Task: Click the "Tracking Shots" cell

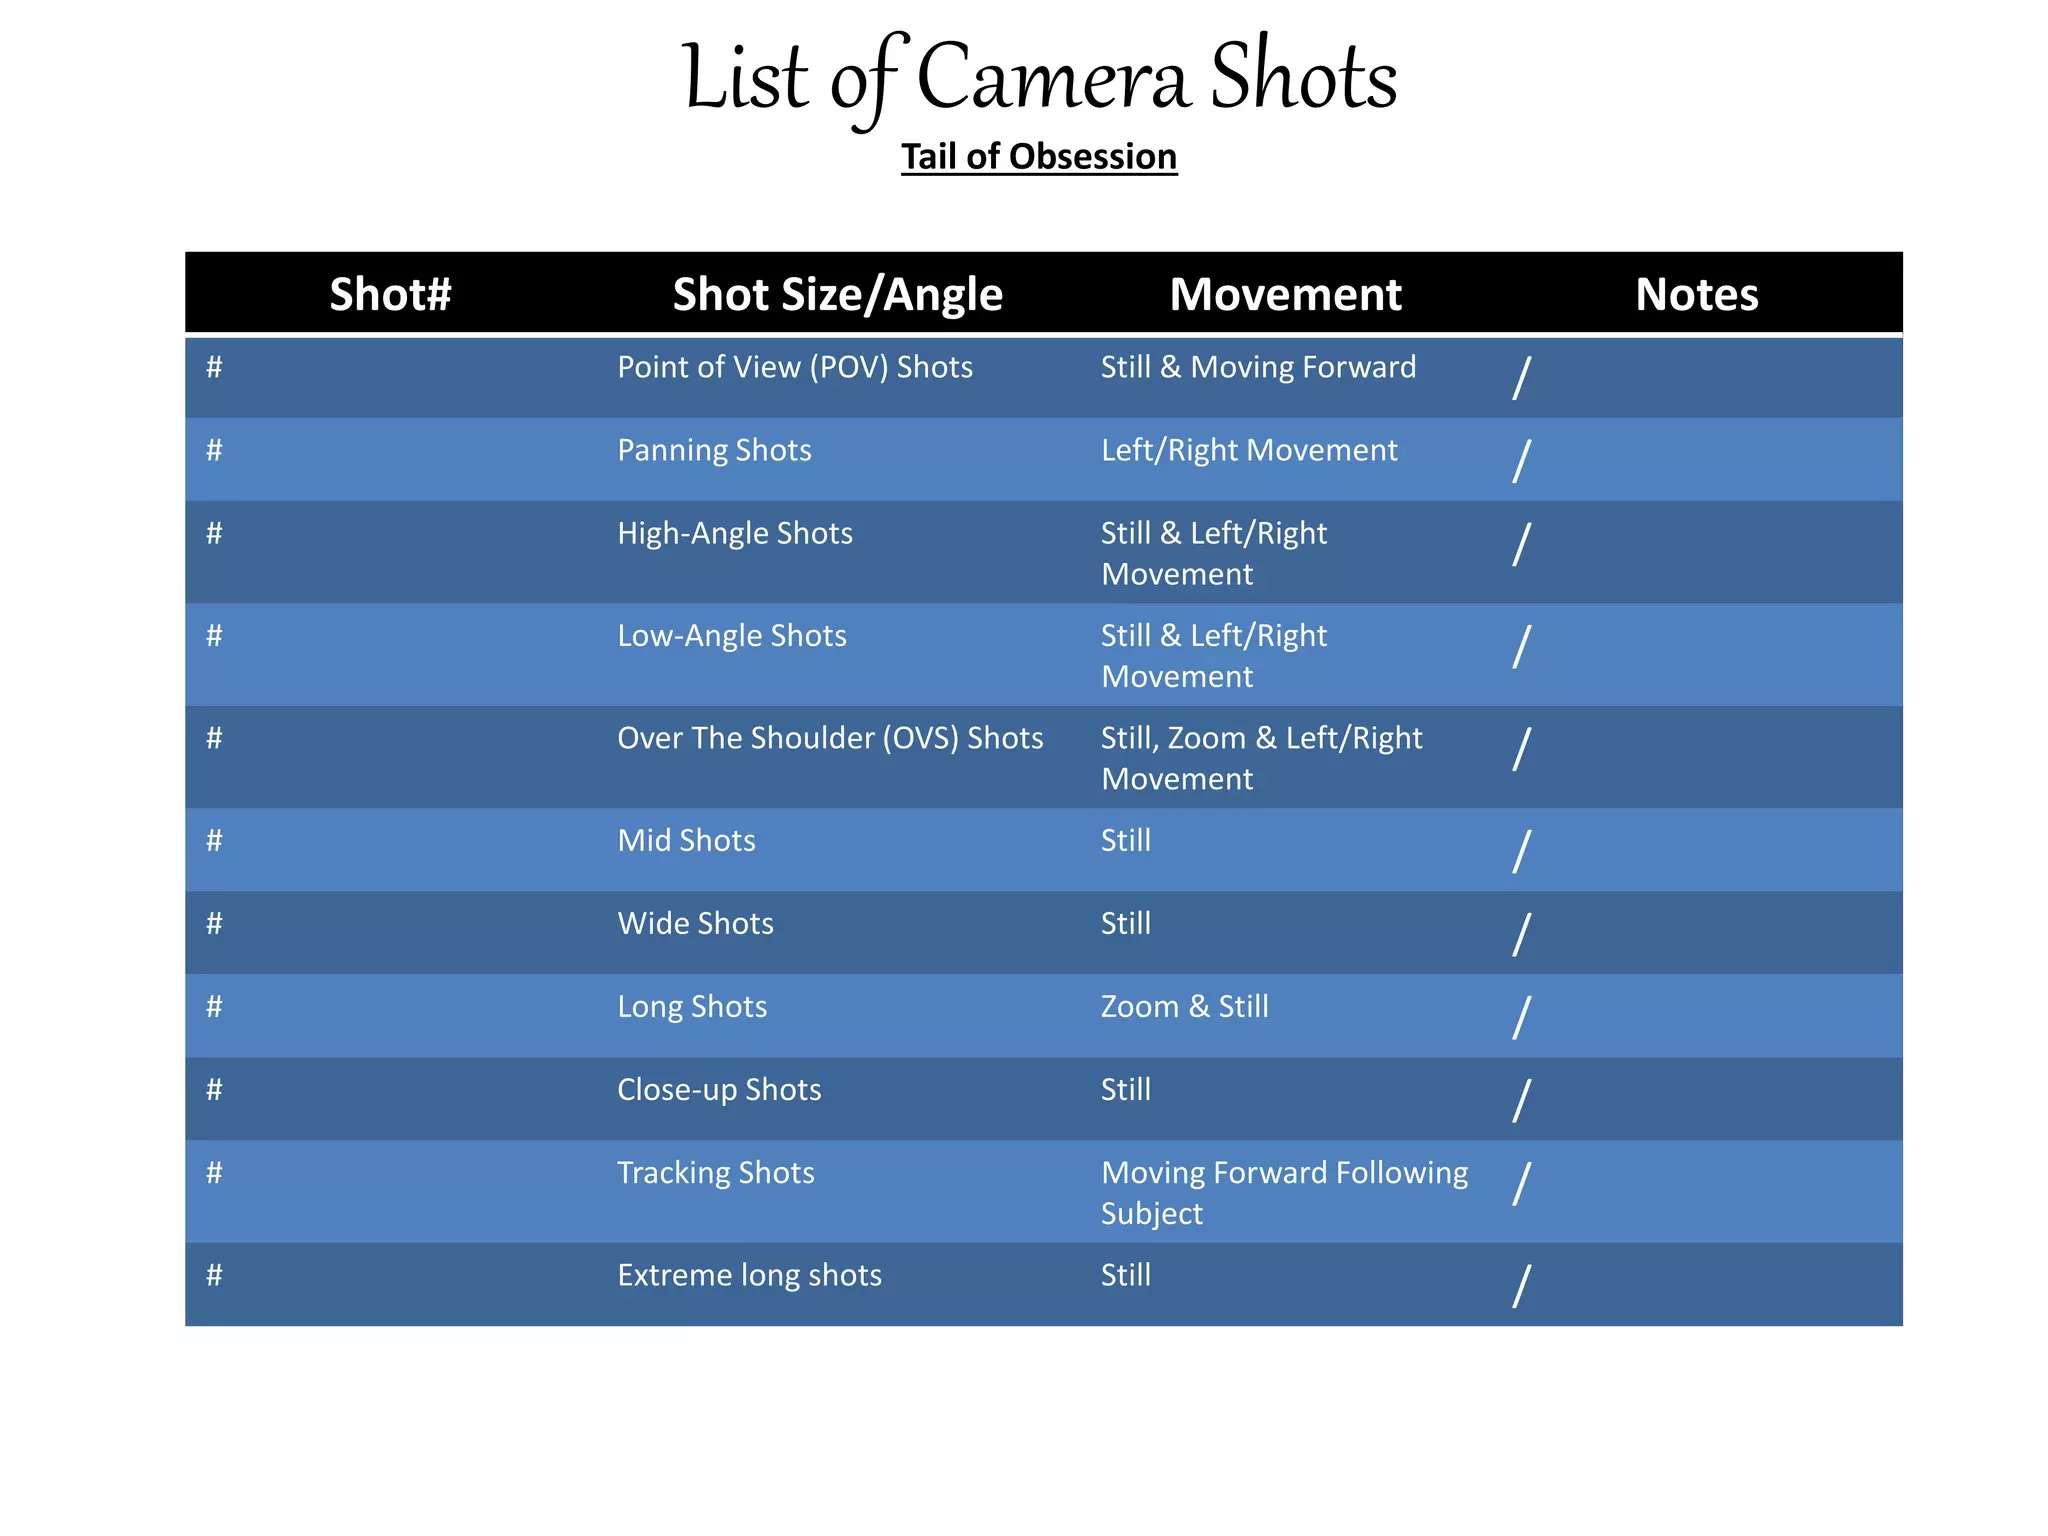Action: tap(716, 1172)
